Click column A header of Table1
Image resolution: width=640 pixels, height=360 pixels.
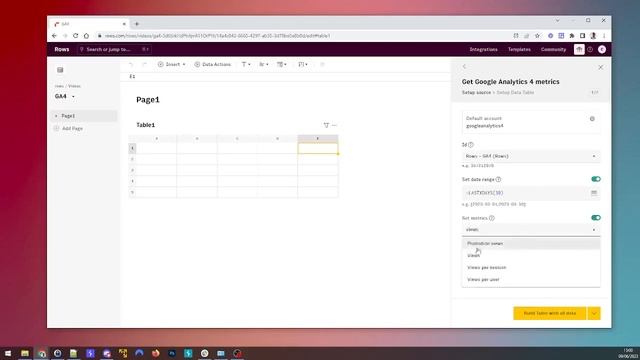point(156,139)
